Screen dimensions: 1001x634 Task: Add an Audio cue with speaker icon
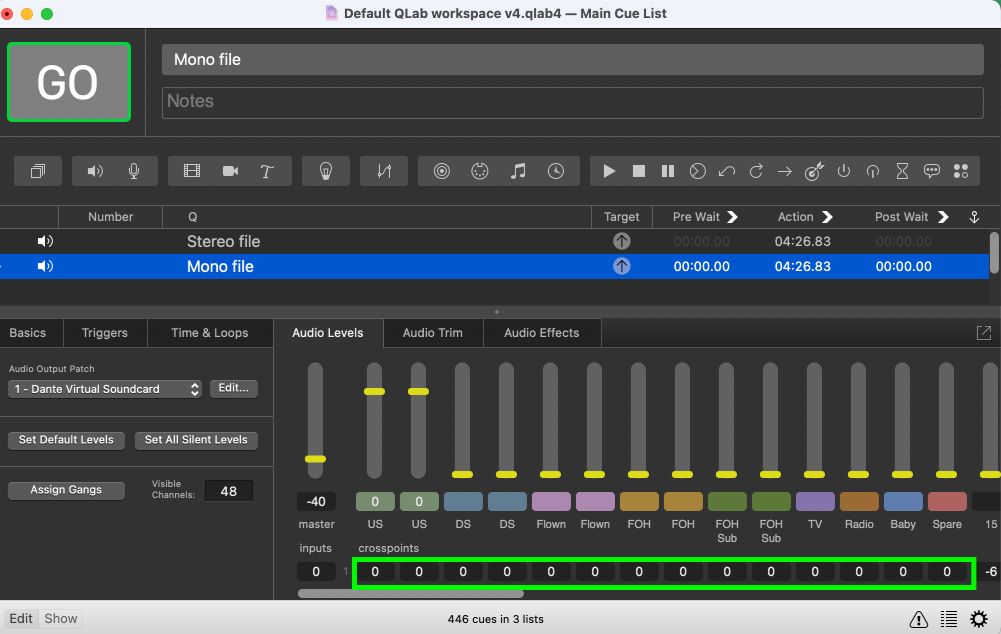pos(95,171)
